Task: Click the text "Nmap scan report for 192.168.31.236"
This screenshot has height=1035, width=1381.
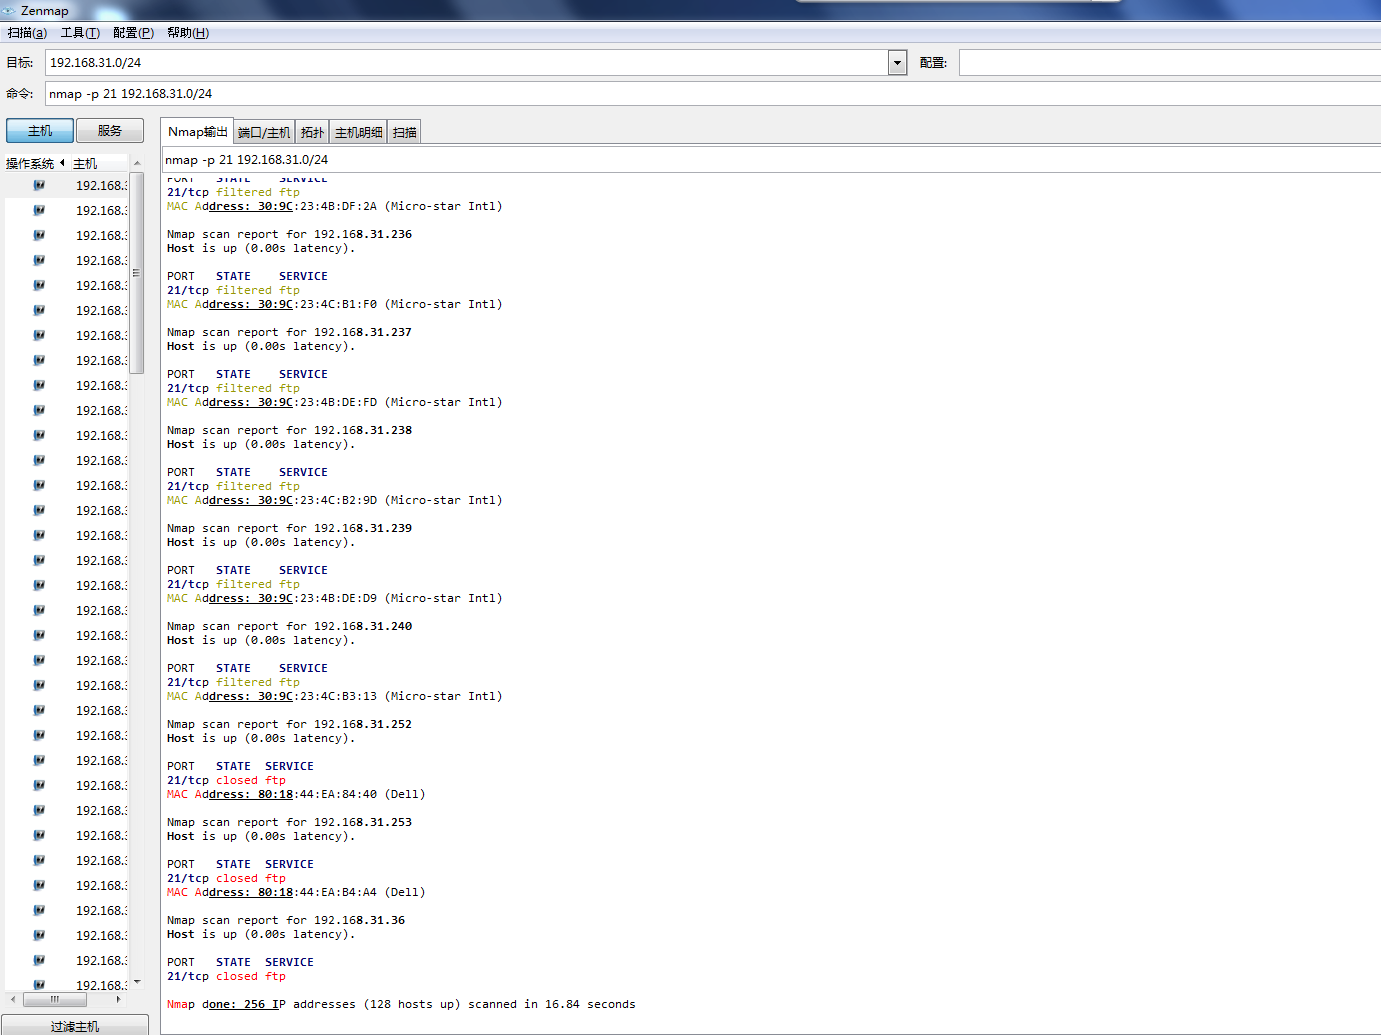Action: (x=289, y=234)
